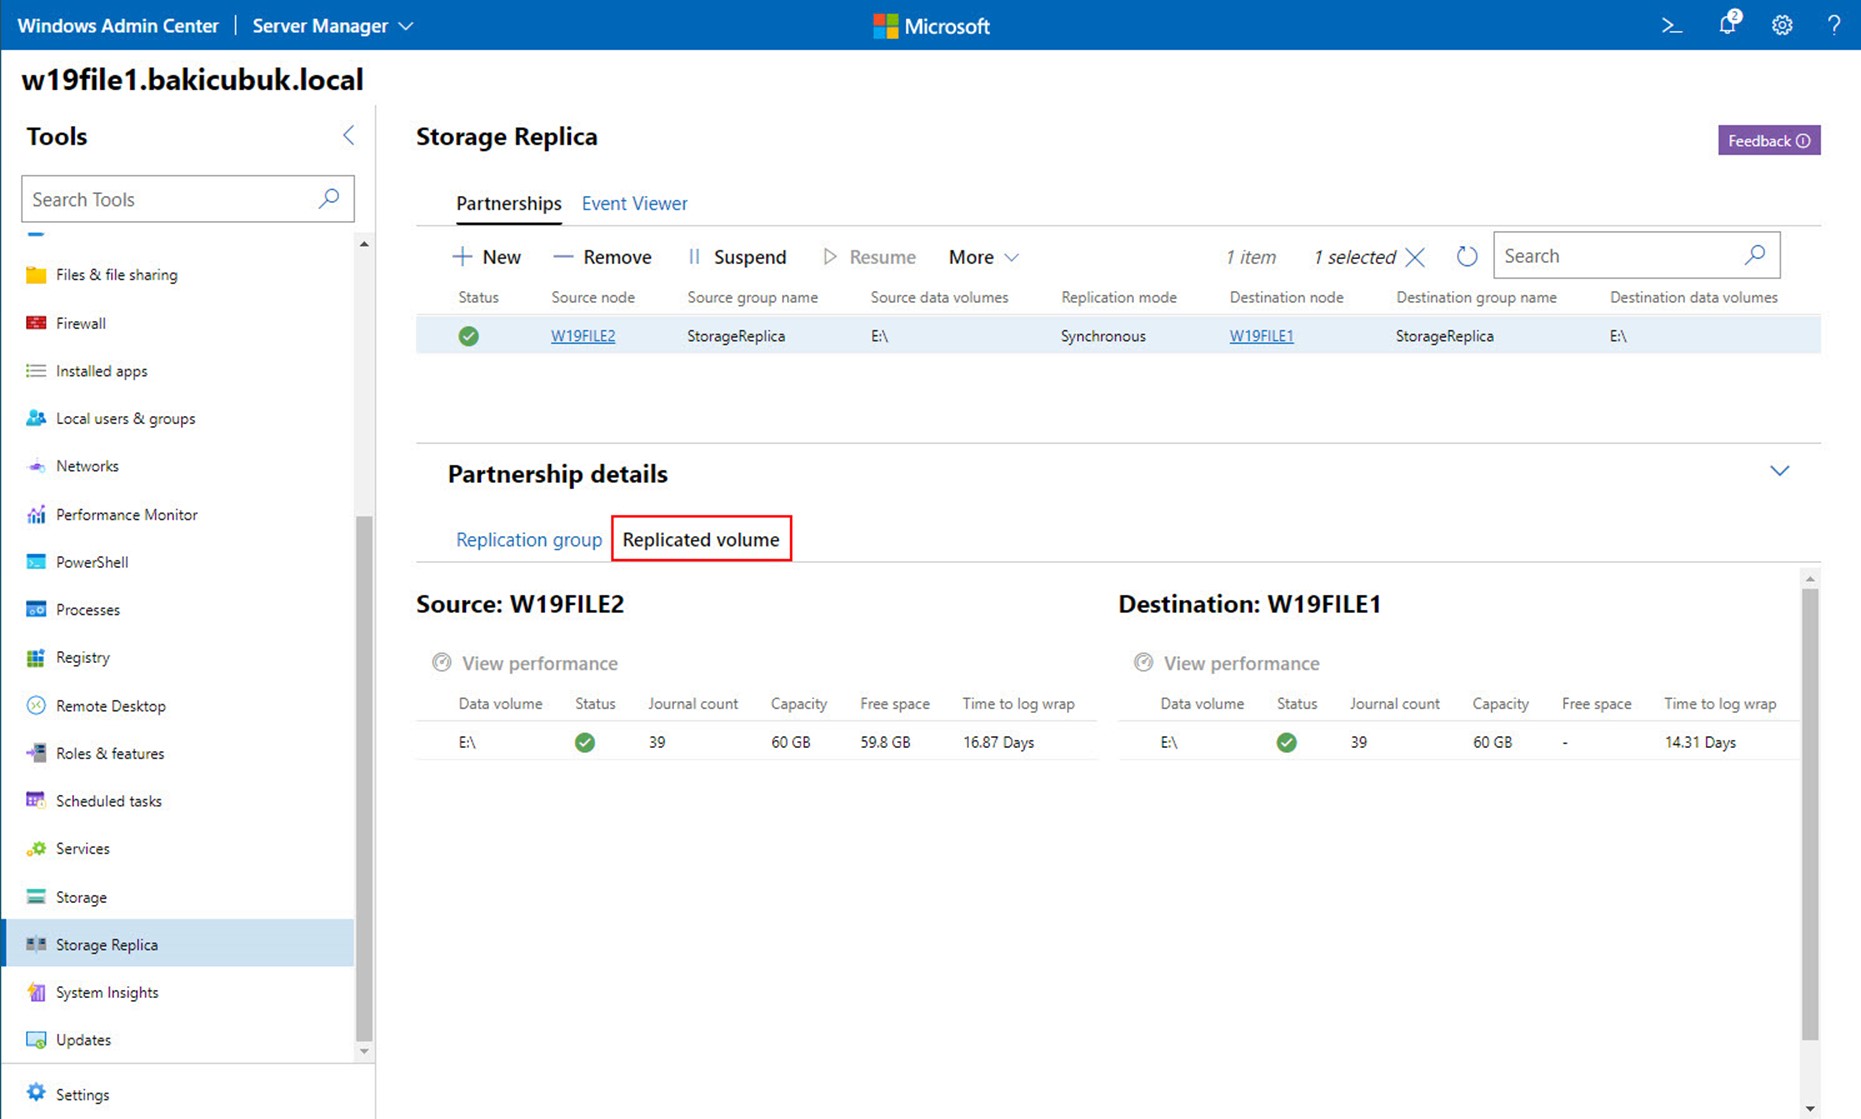Image resolution: width=1861 pixels, height=1119 pixels.
Task: Click the '16.87 Days' value
Action: click(998, 742)
